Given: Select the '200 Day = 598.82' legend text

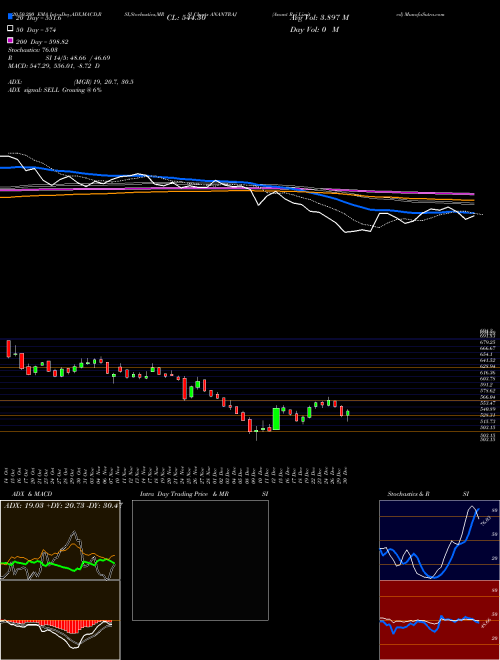Looking at the screenshot, I should (42, 42).
